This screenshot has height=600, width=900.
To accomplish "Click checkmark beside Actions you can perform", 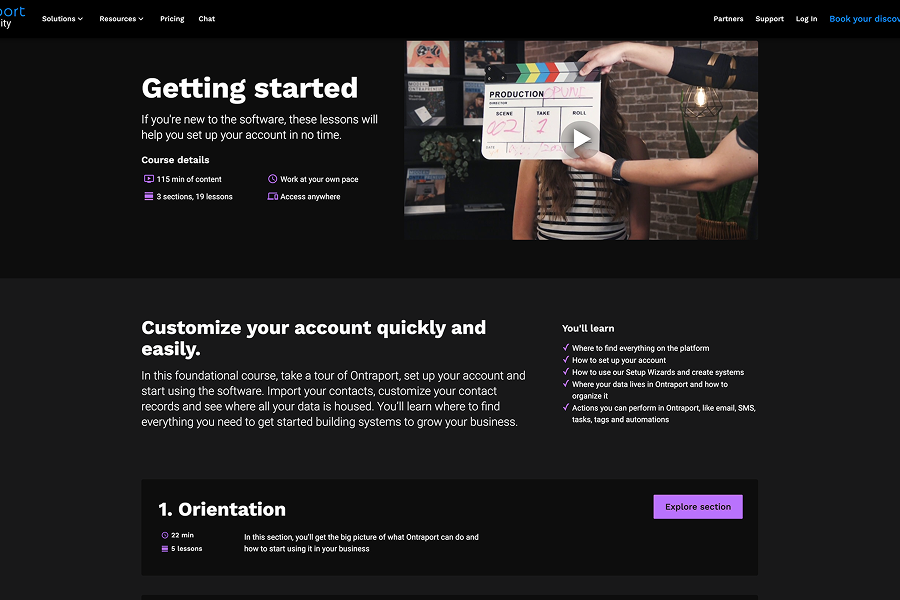I will (x=566, y=407).
